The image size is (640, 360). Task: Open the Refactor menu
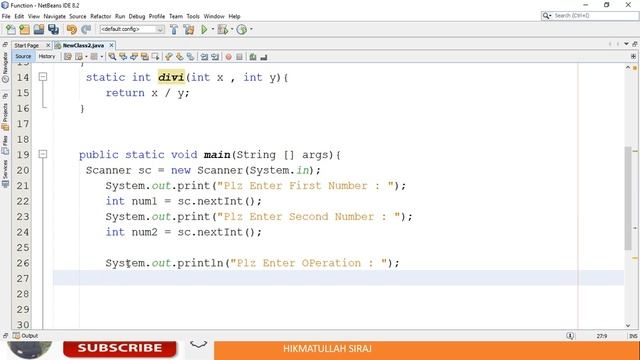click(x=100, y=16)
